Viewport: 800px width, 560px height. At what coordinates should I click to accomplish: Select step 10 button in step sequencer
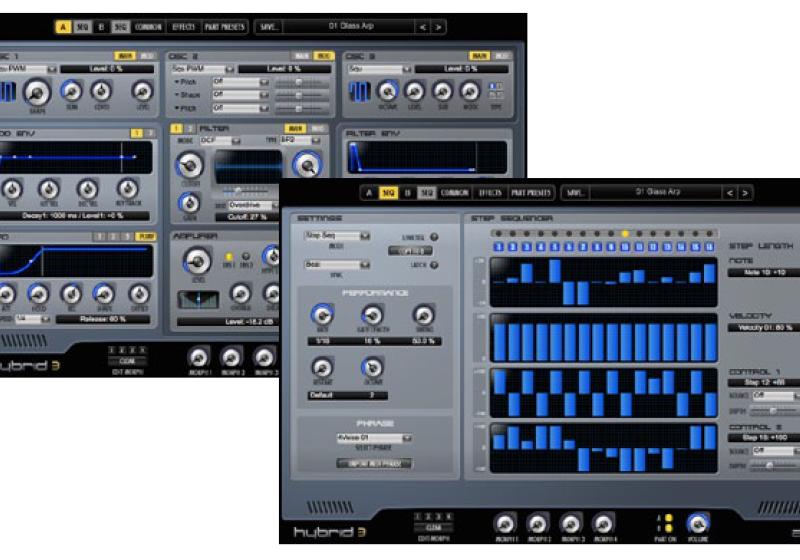click(x=625, y=247)
